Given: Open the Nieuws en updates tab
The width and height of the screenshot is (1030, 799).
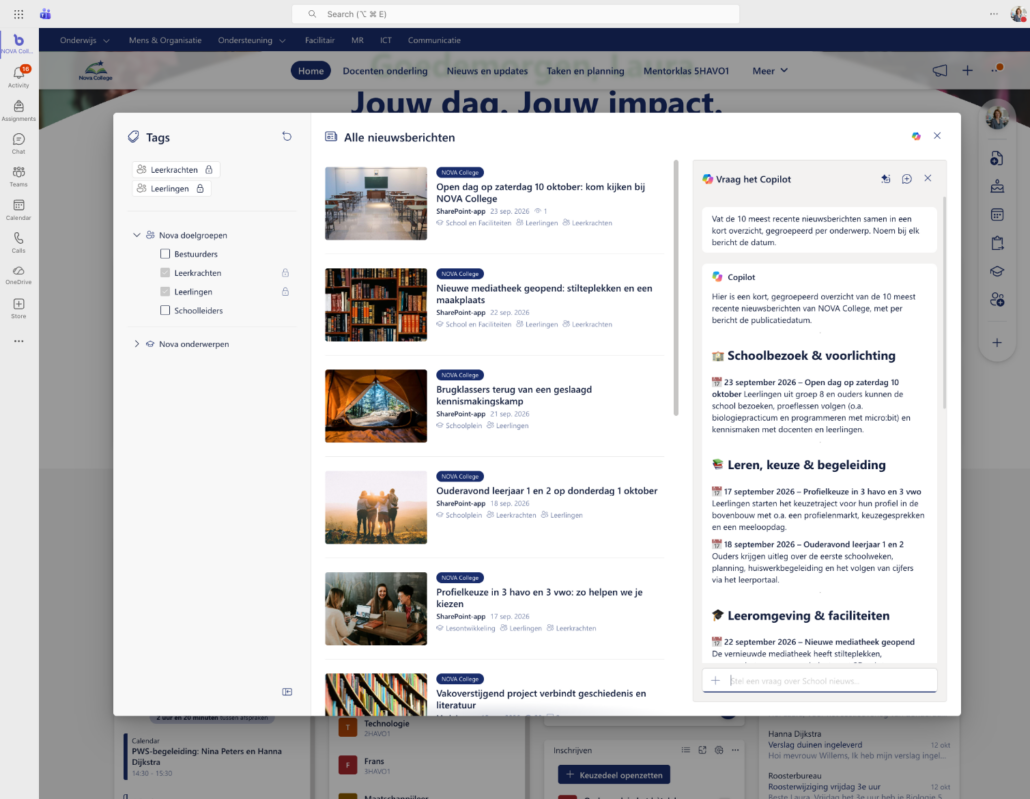Looking at the screenshot, I should pyautogui.click(x=487, y=71).
